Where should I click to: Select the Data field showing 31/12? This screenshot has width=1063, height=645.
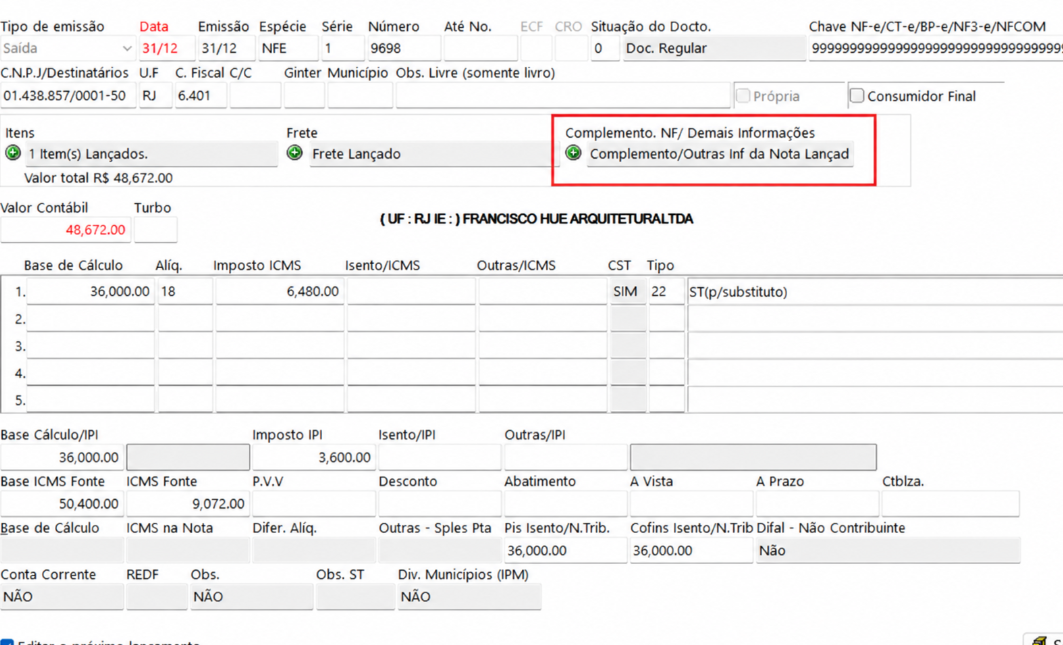[x=167, y=49]
